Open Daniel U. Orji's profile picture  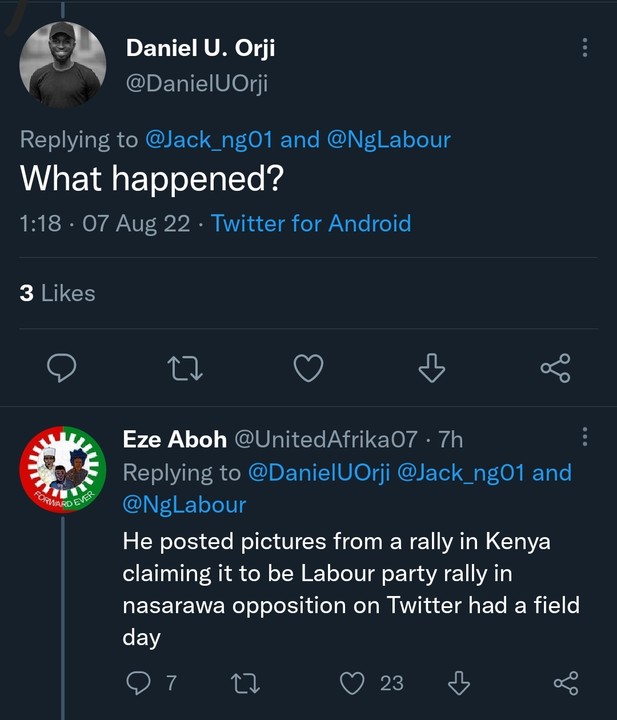(x=63, y=65)
